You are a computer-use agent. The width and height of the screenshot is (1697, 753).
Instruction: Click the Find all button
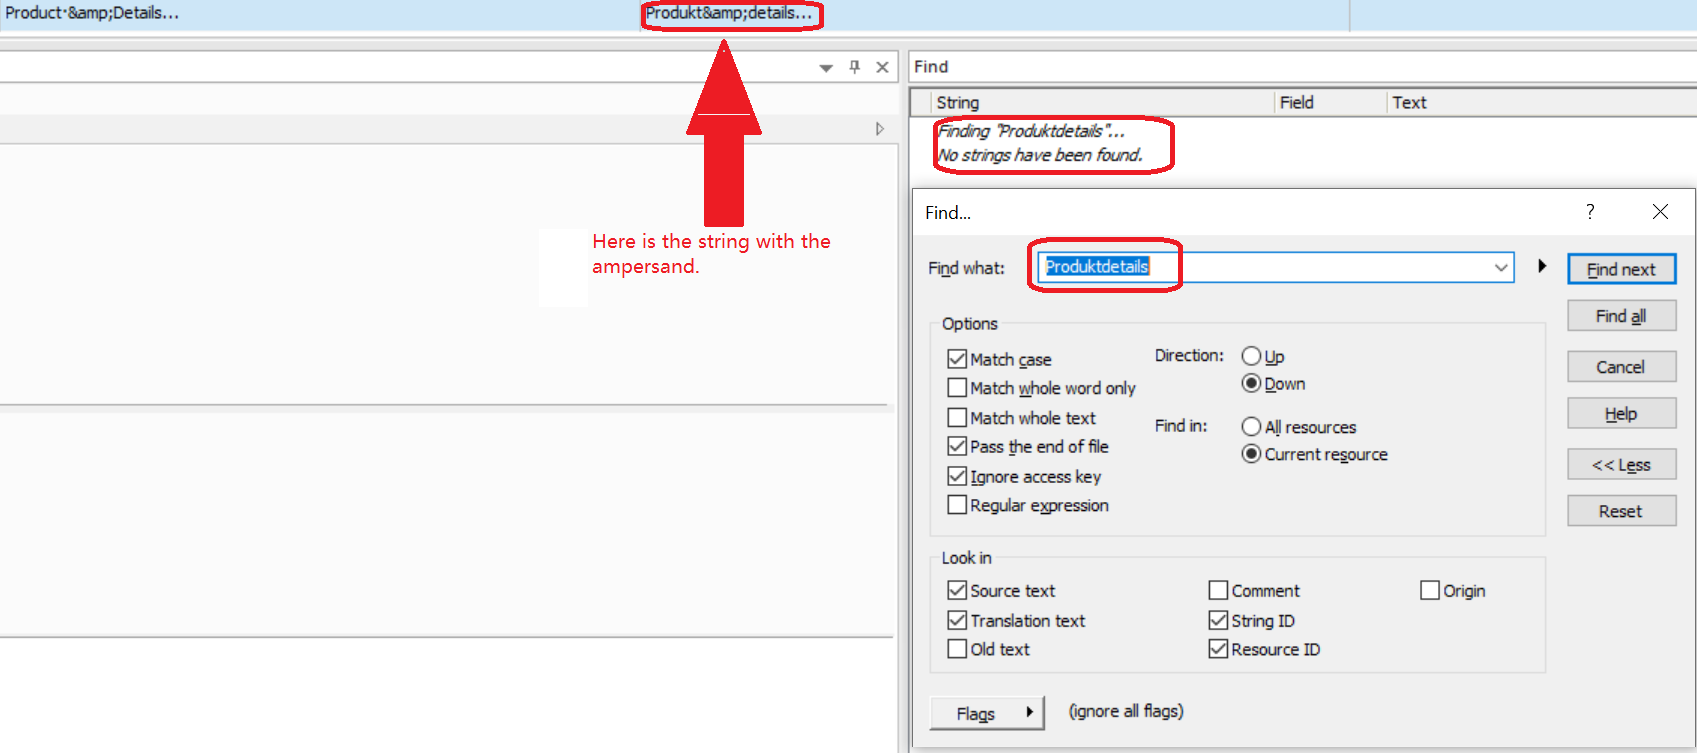tap(1620, 316)
